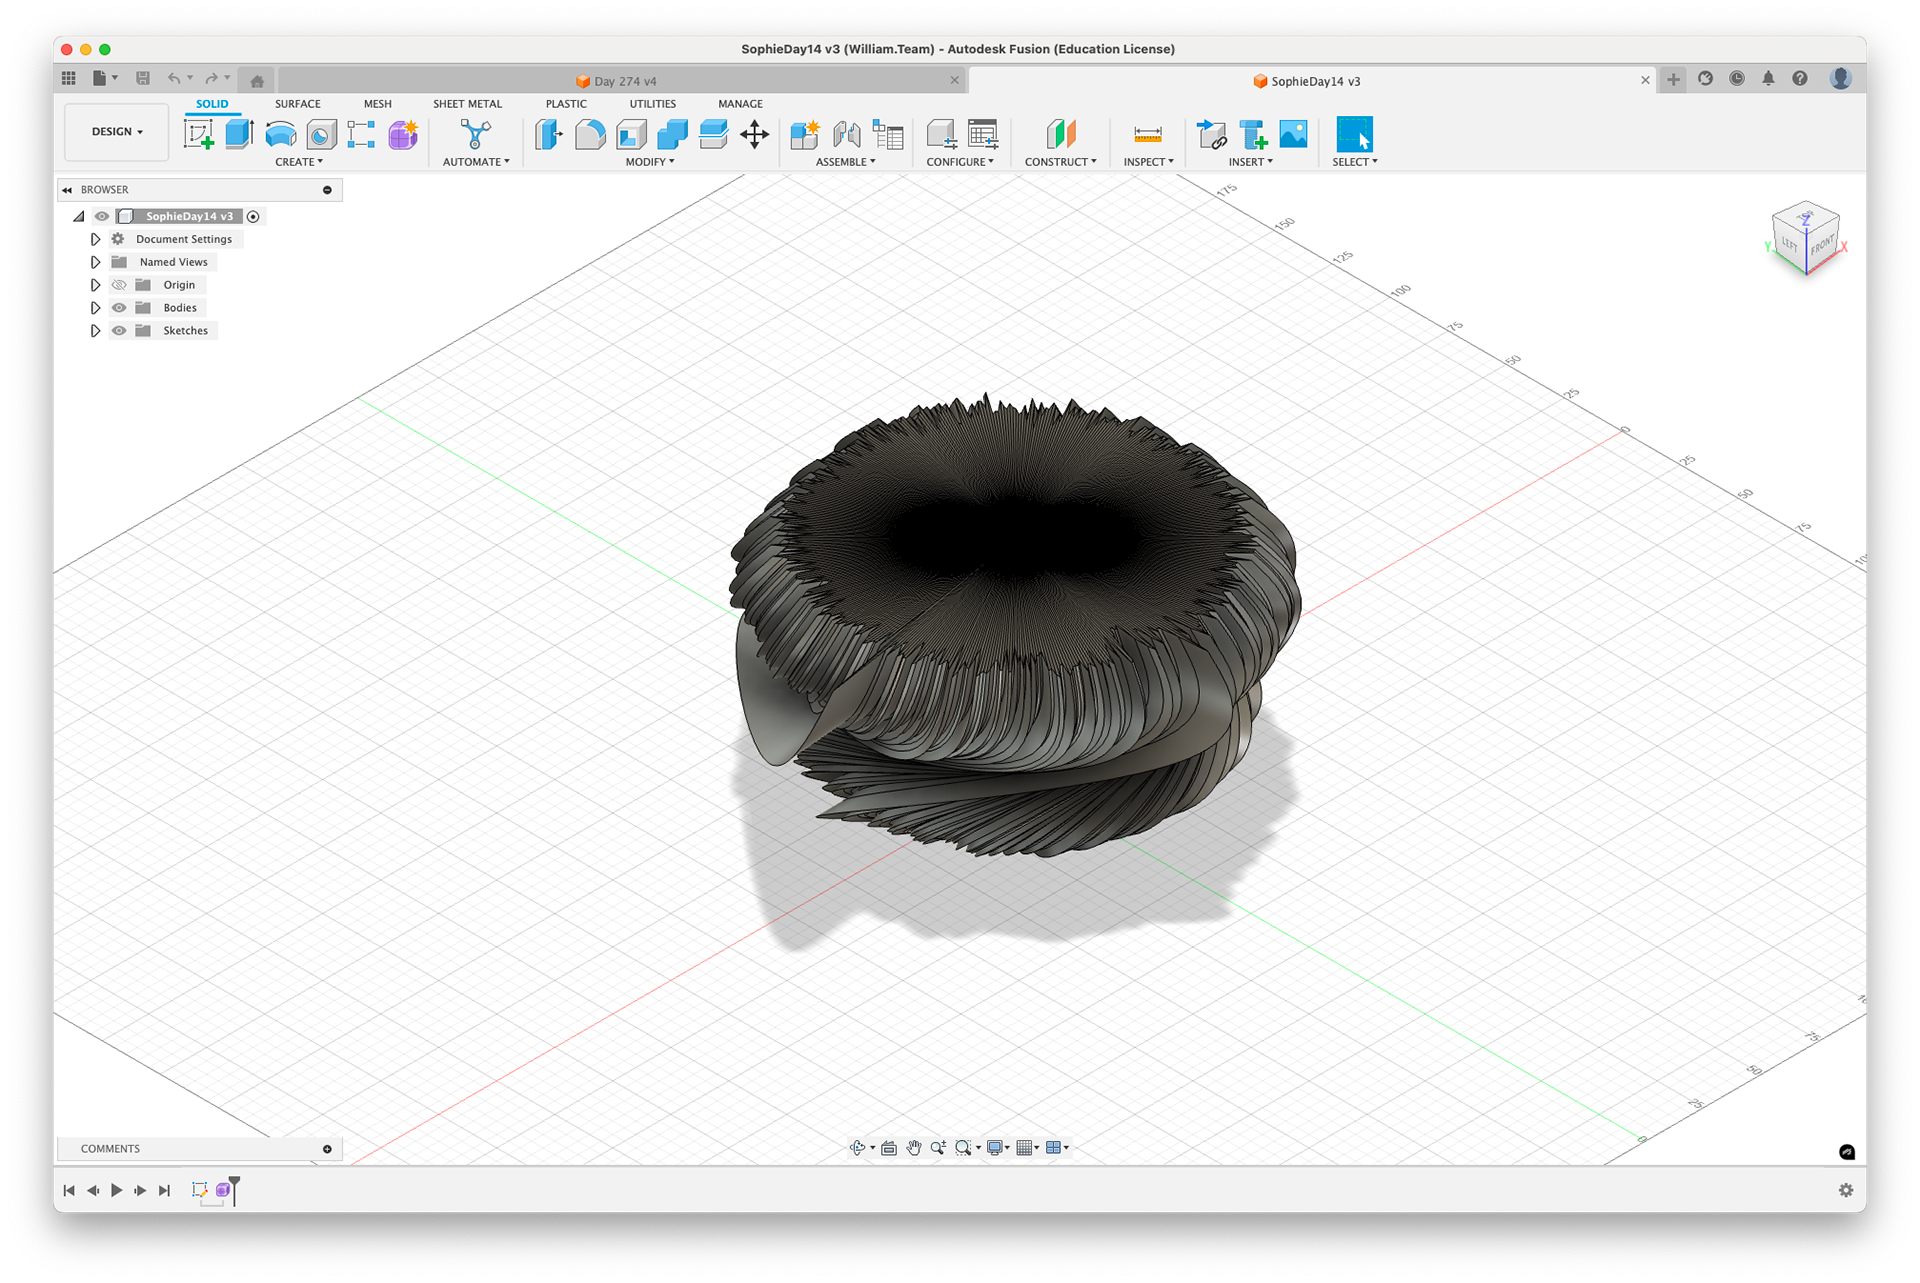1920x1283 pixels.
Task: Click the Offset Face tool icon
Action: pos(713,134)
